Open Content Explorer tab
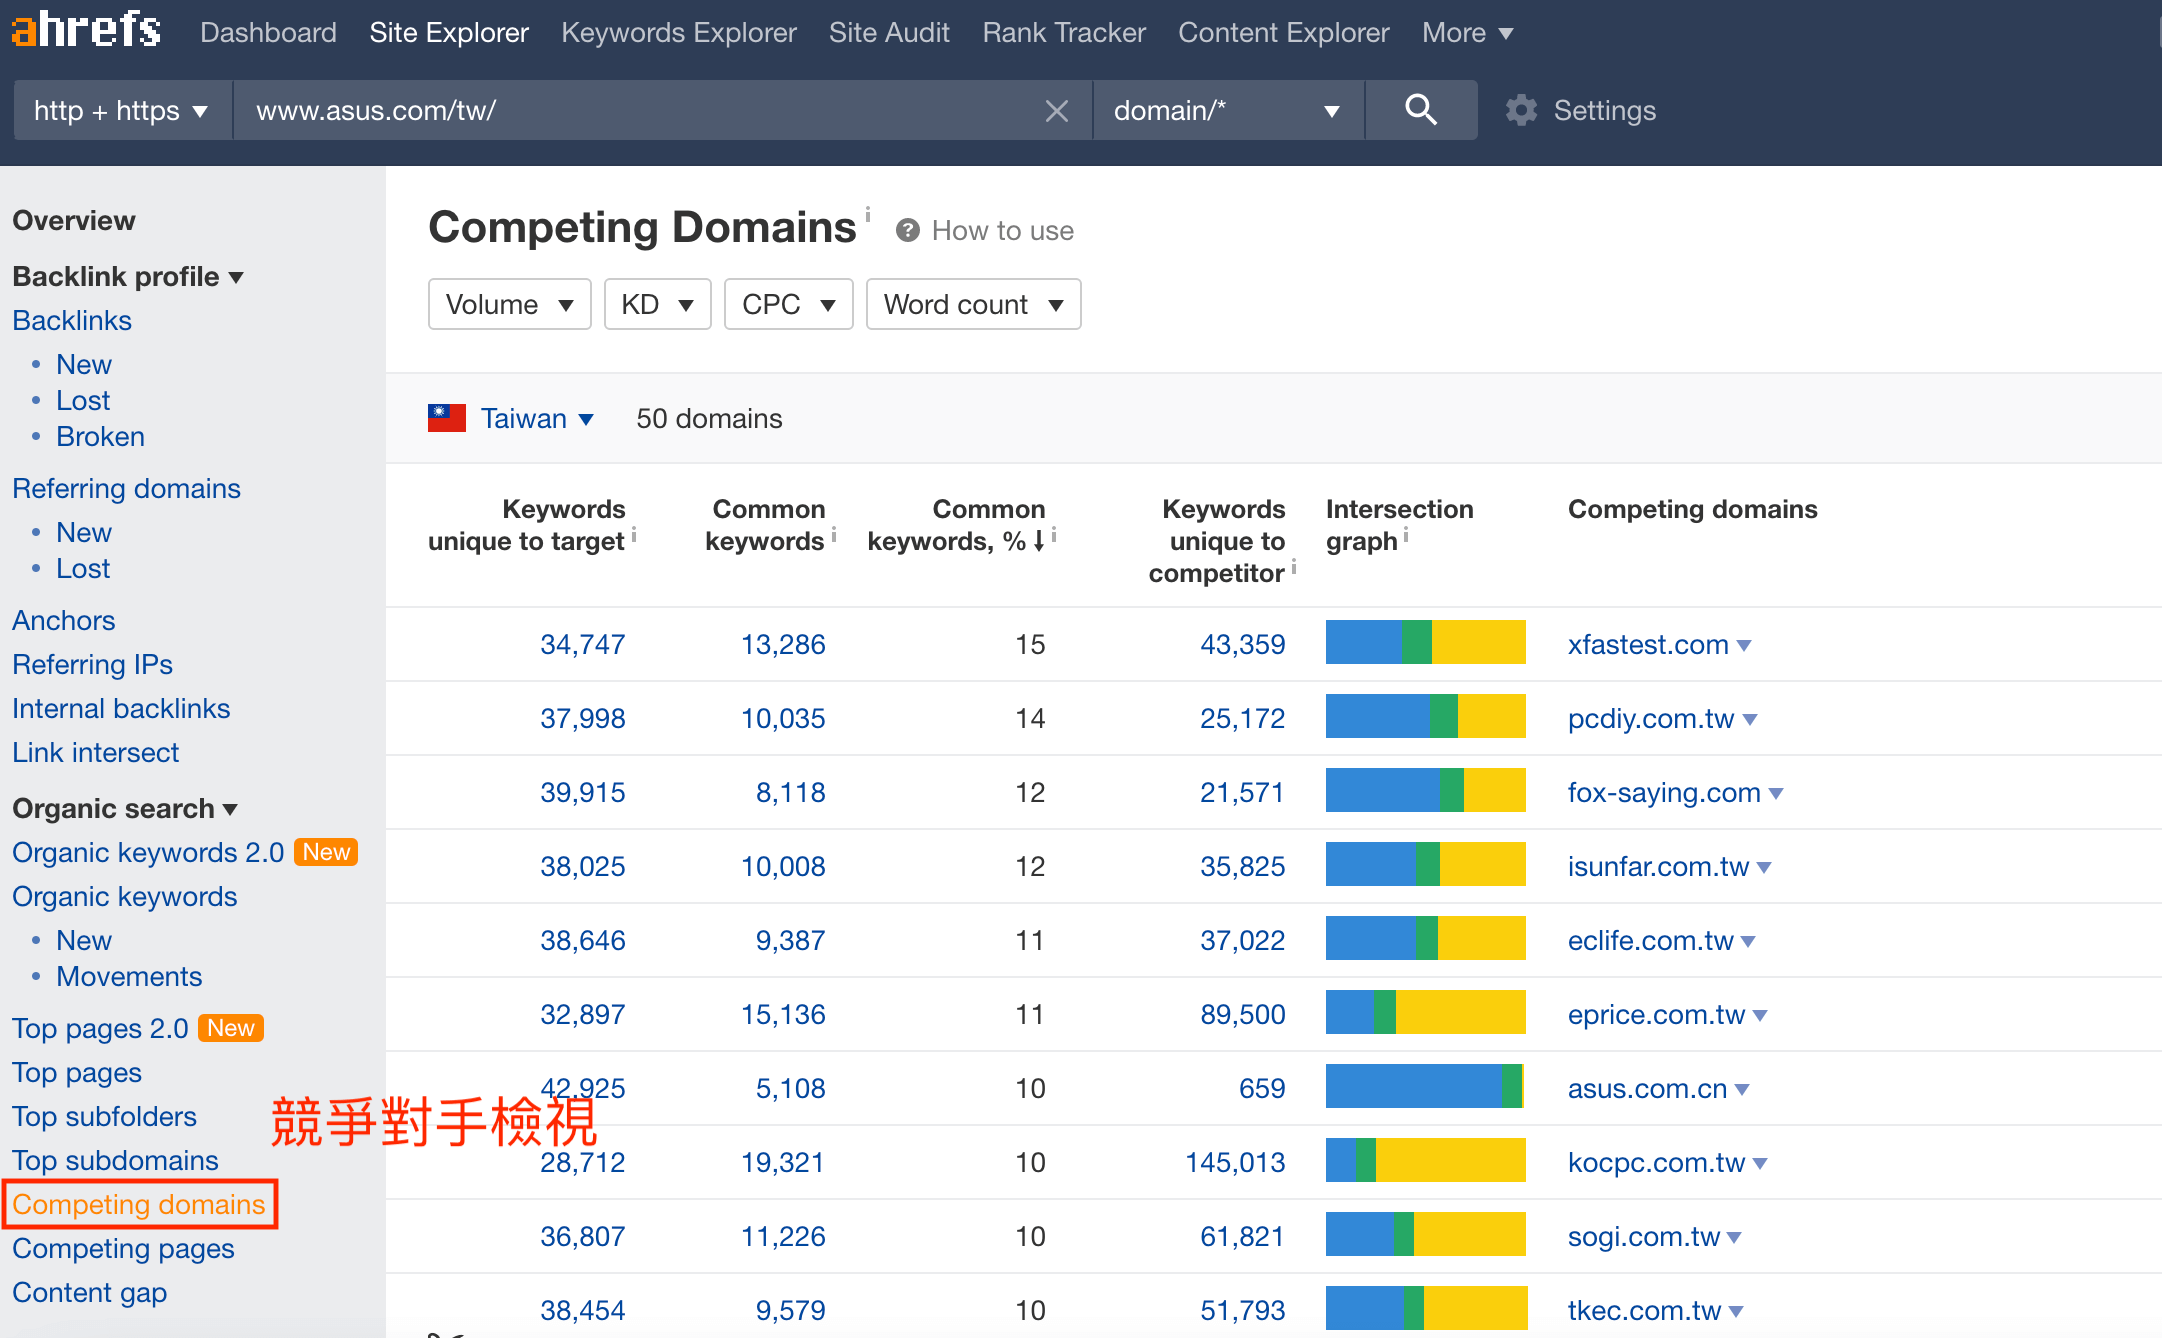Image resolution: width=2162 pixels, height=1338 pixels. 1284,33
